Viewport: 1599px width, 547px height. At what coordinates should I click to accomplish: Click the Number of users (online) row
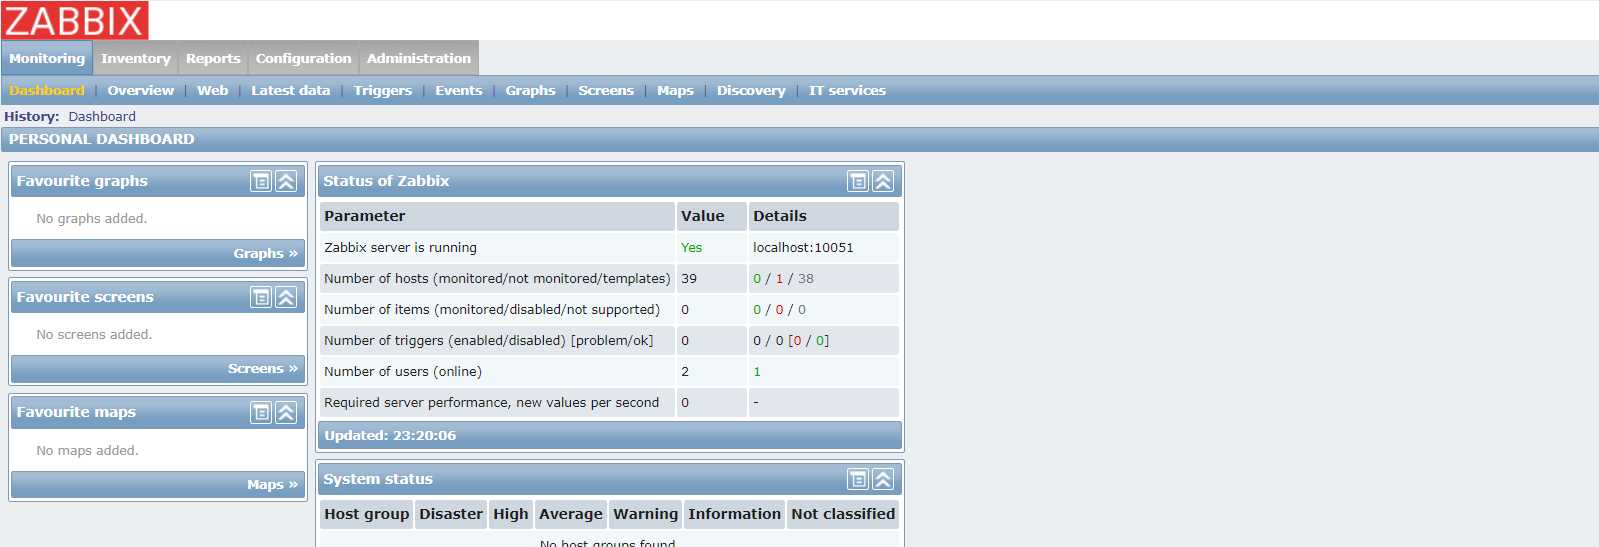[x=609, y=372]
